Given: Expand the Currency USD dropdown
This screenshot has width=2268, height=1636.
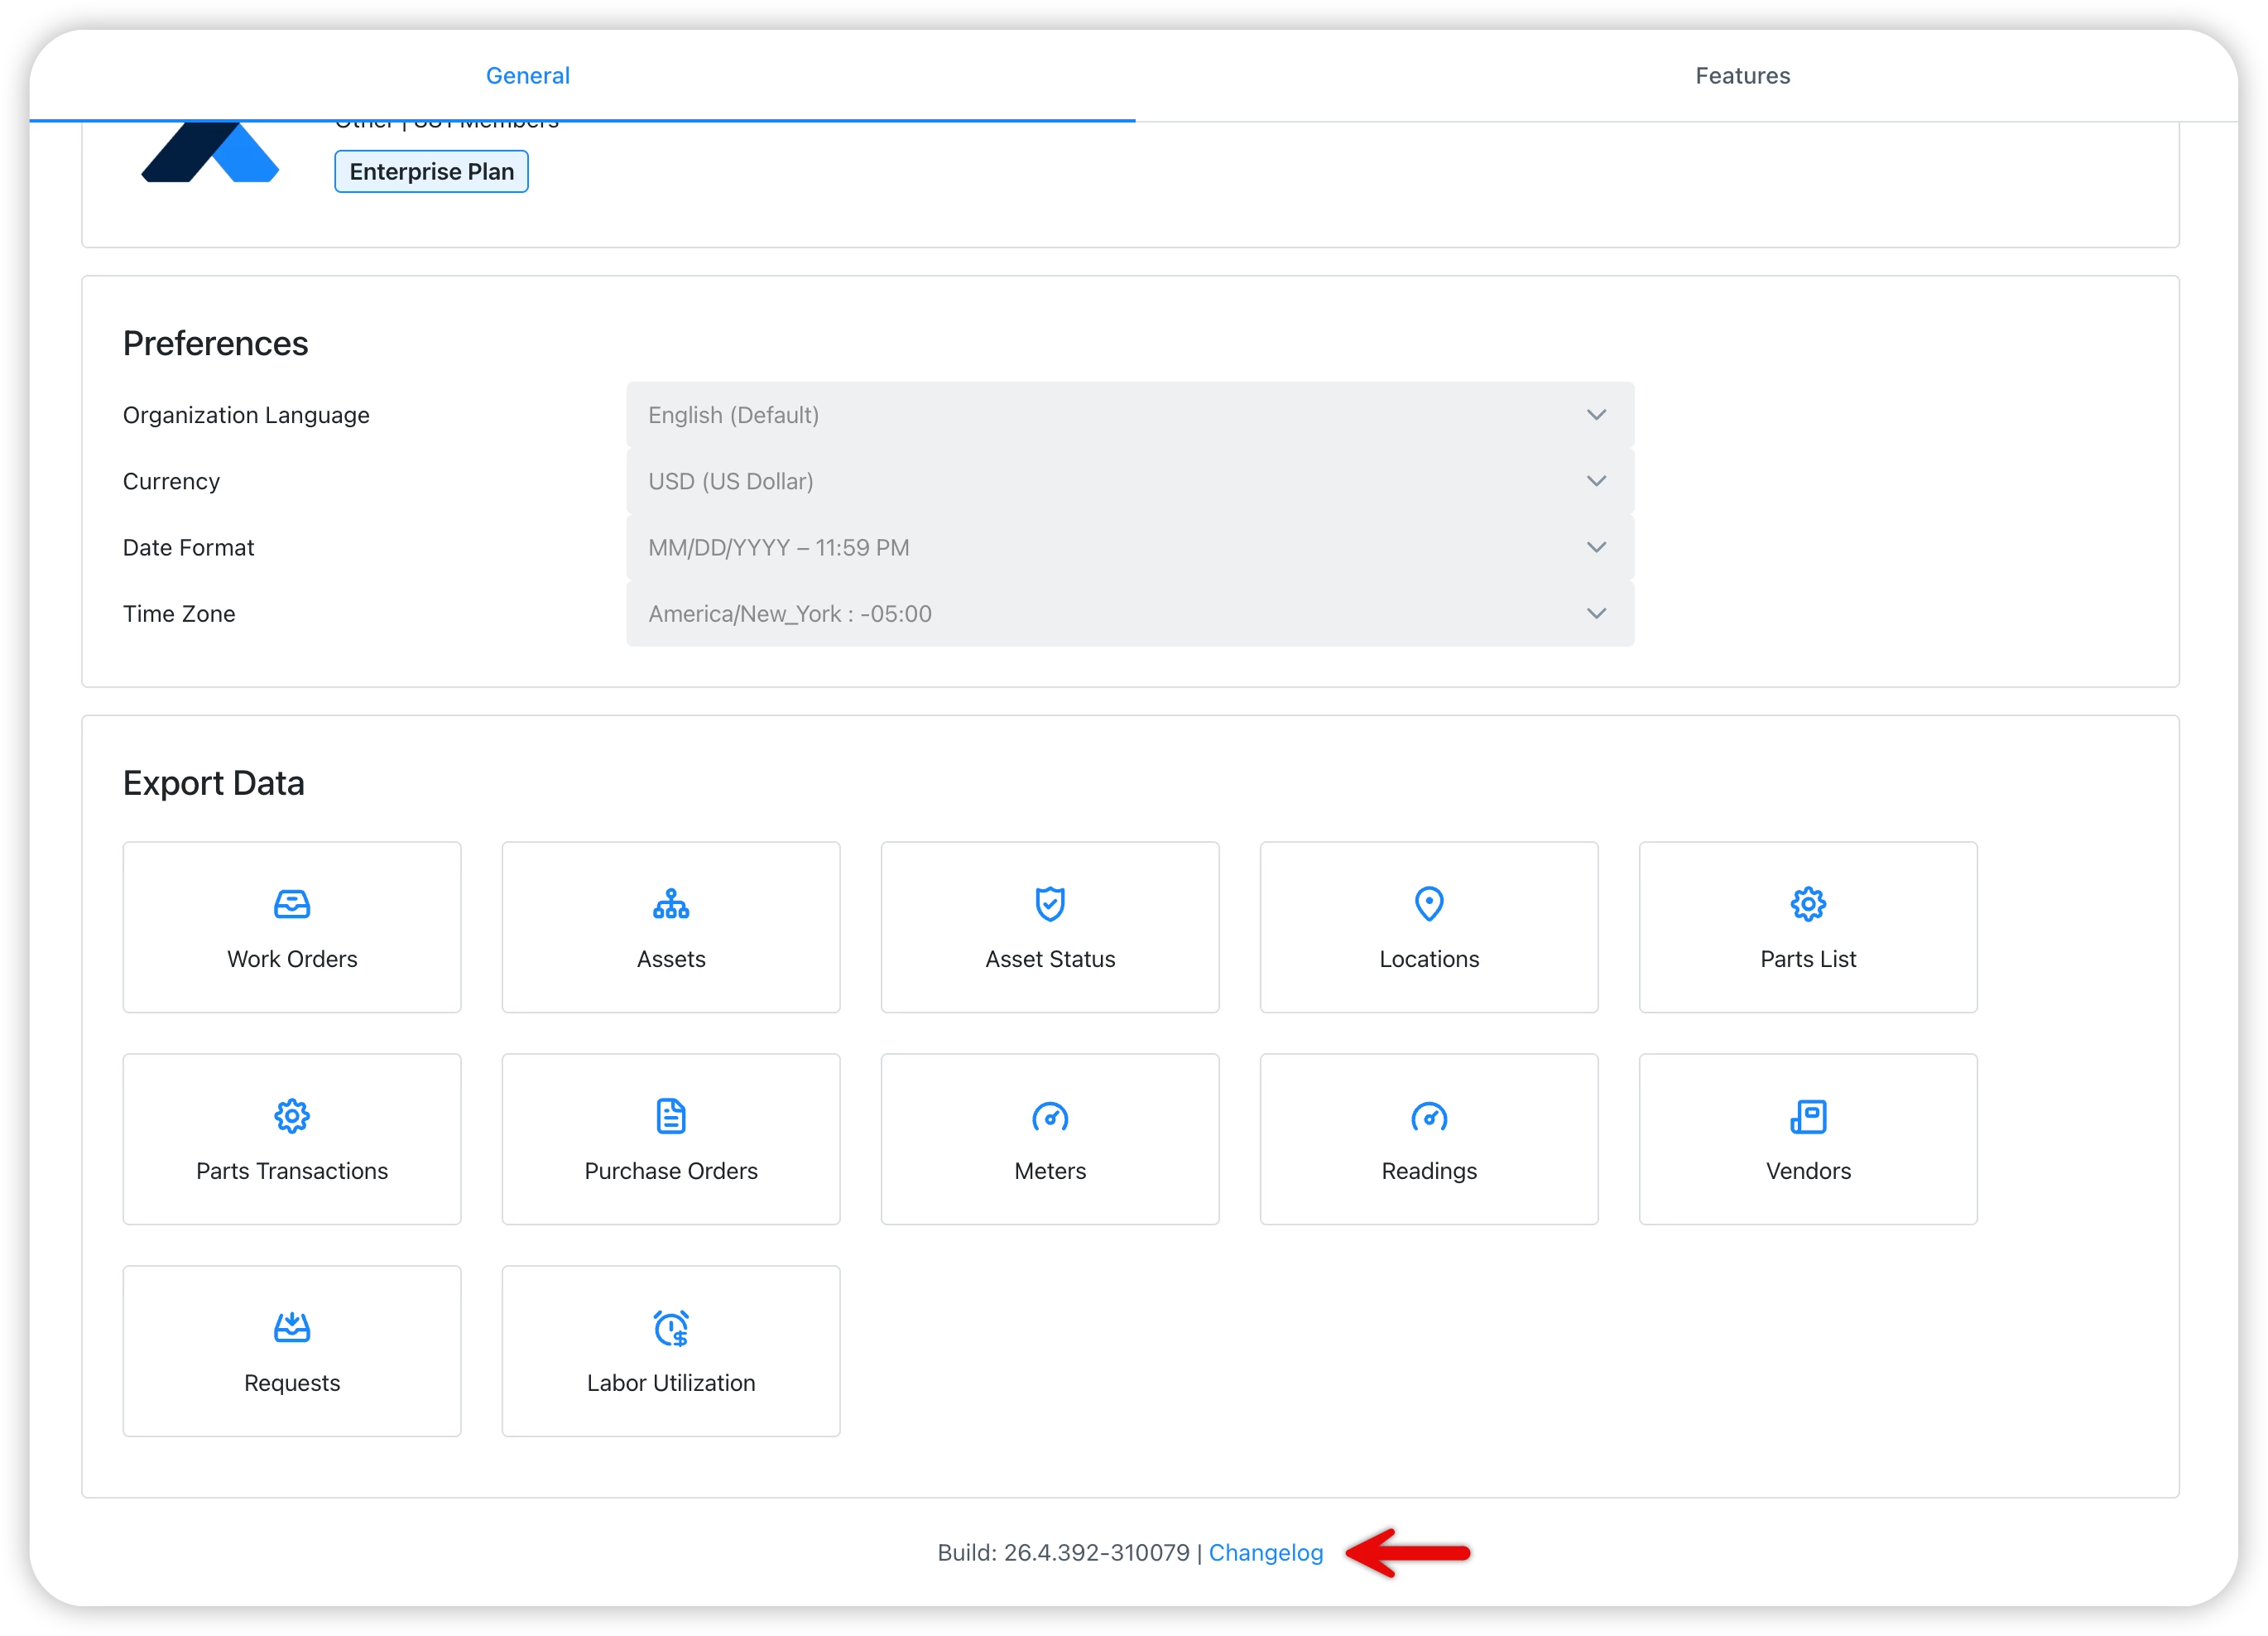Looking at the screenshot, I should (1130, 481).
